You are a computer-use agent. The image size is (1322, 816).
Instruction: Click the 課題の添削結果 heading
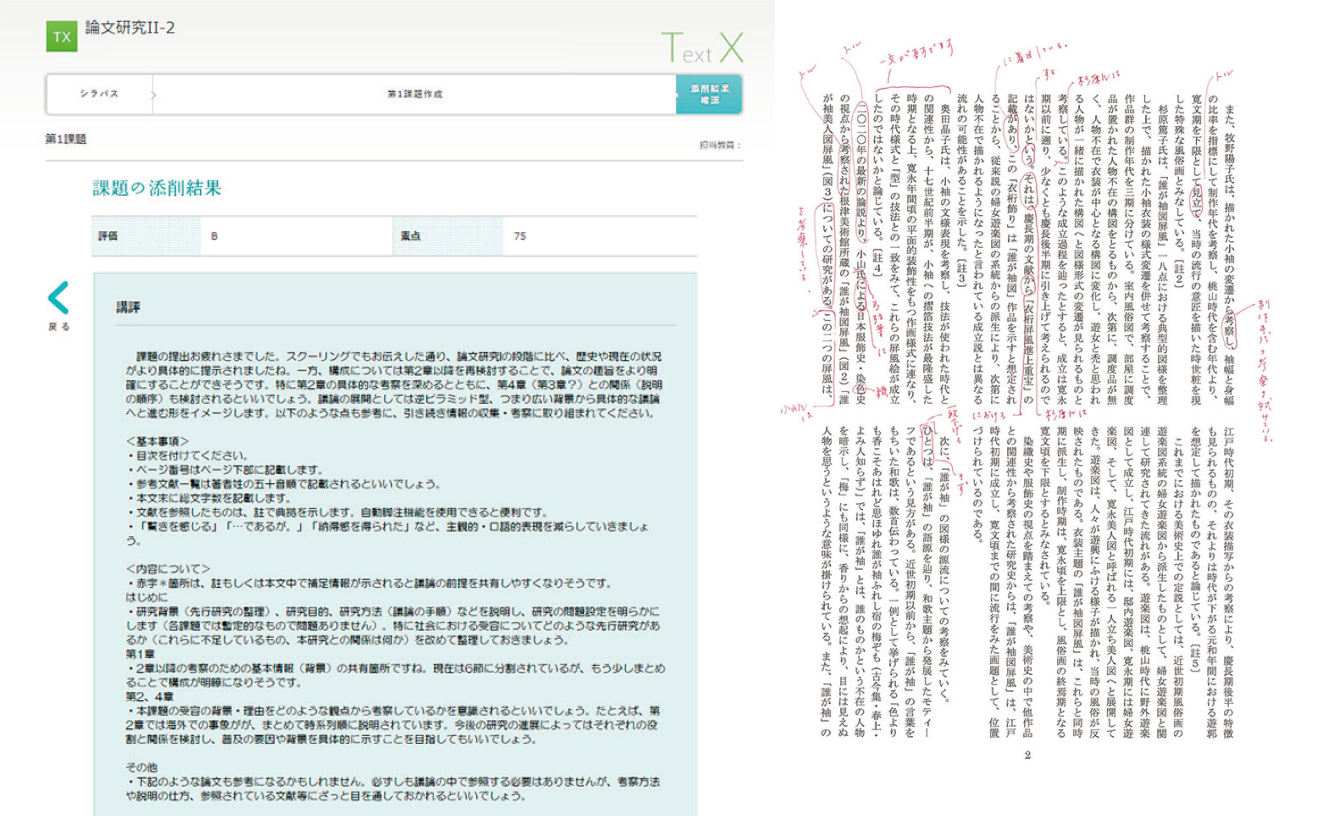tap(156, 188)
